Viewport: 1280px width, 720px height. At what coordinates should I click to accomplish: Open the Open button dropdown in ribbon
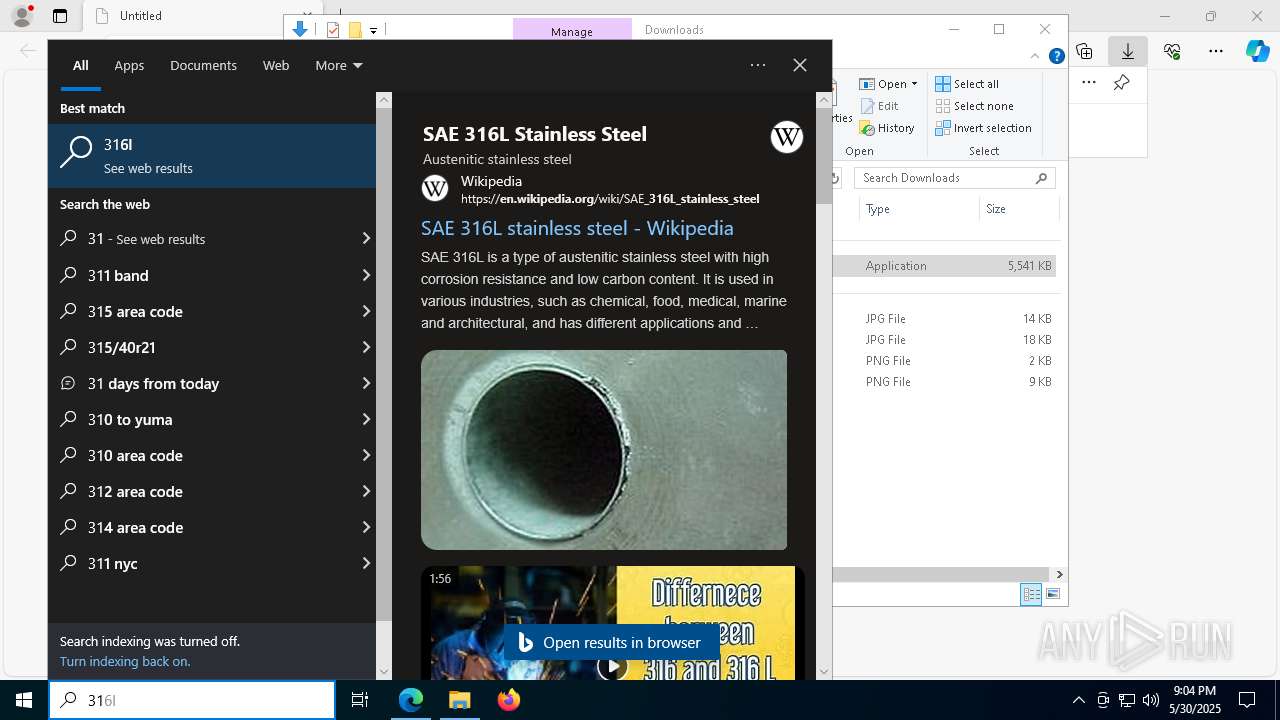tap(914, 84)
